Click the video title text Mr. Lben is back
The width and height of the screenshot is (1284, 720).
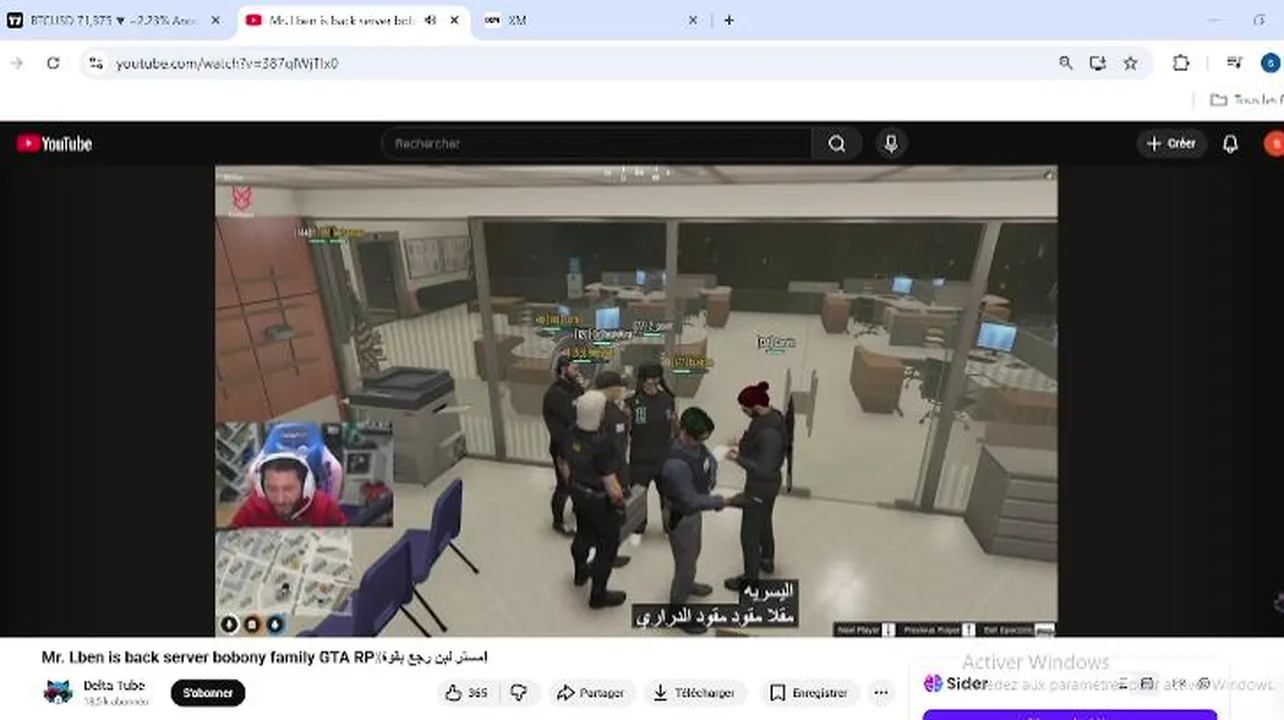pyautogui.click(x=264, y=657)
